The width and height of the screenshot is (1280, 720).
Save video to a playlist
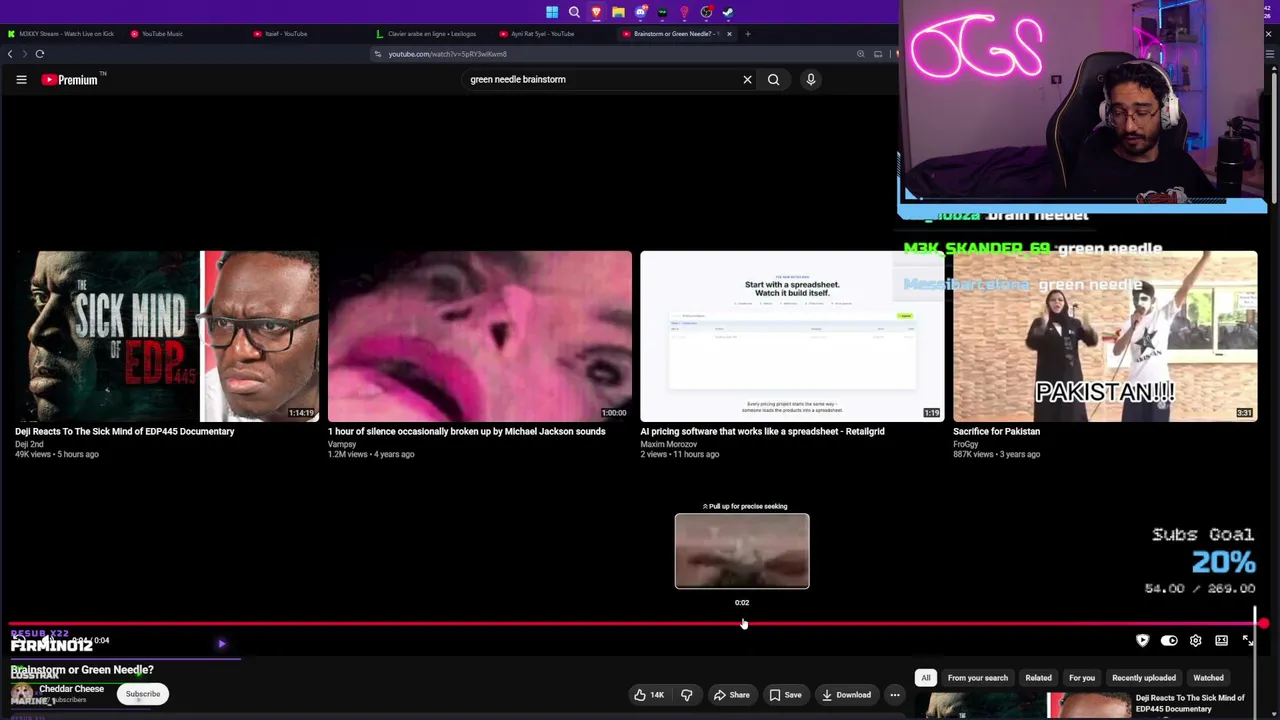coord(785,695)
